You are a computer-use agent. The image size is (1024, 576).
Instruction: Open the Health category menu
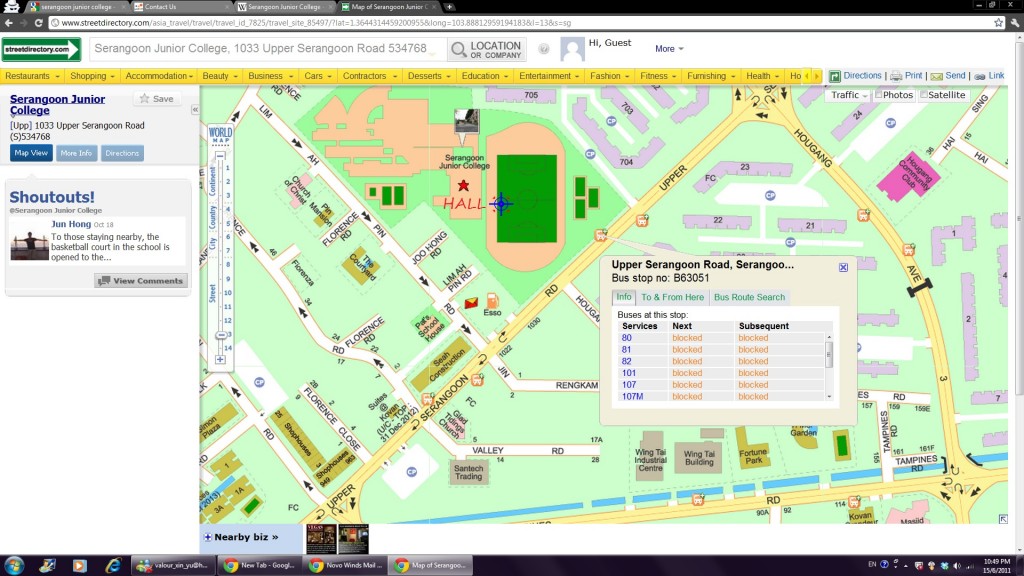(762, 76)
